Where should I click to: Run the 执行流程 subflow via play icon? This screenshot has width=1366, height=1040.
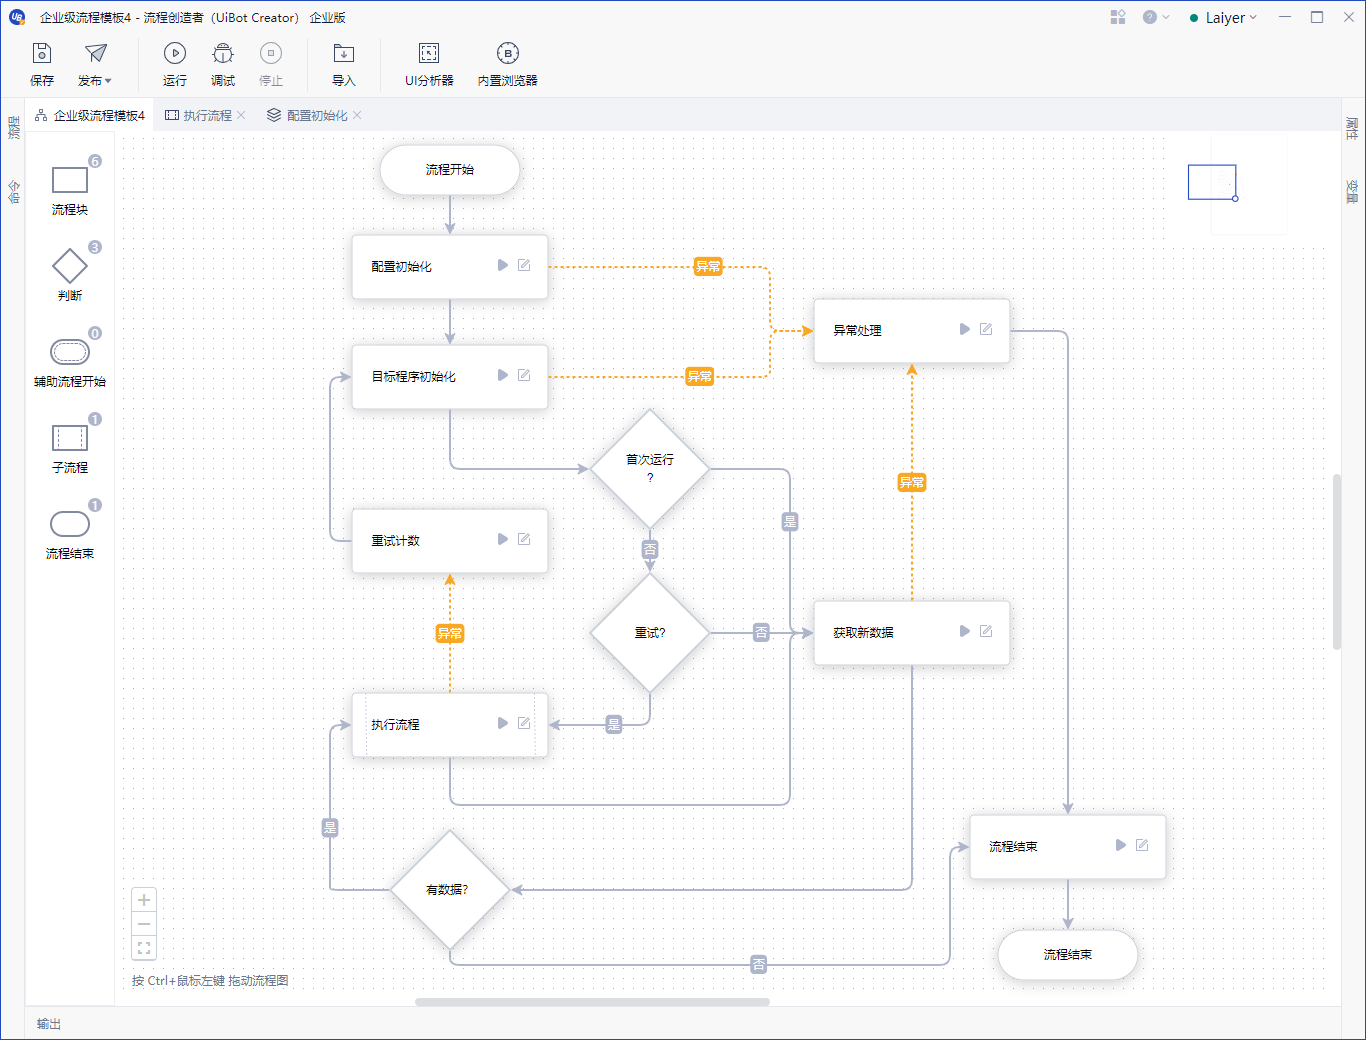click(x=503, y=723)
